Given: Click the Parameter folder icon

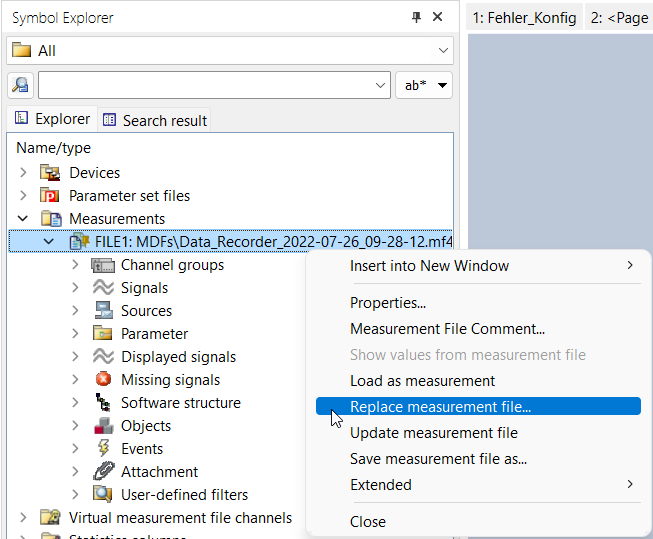Looking at the screenshot, I should (103, 333).
